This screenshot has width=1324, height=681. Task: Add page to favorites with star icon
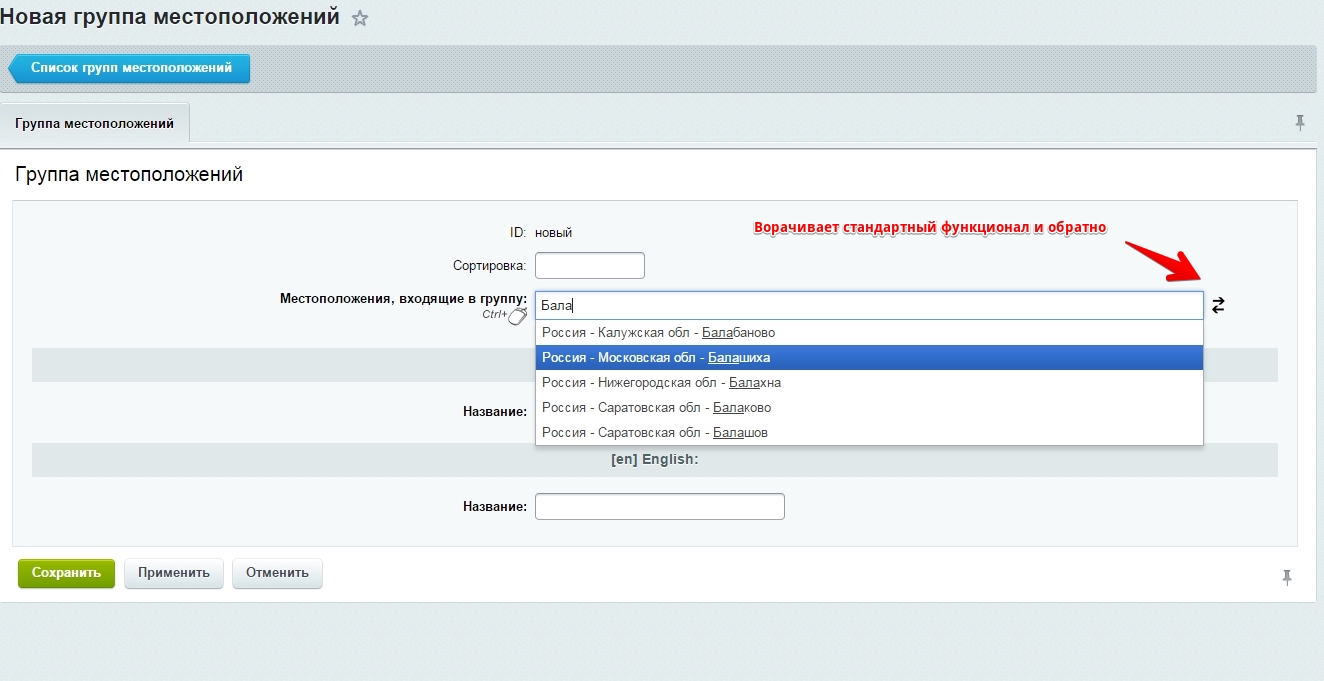click(360, 19)
